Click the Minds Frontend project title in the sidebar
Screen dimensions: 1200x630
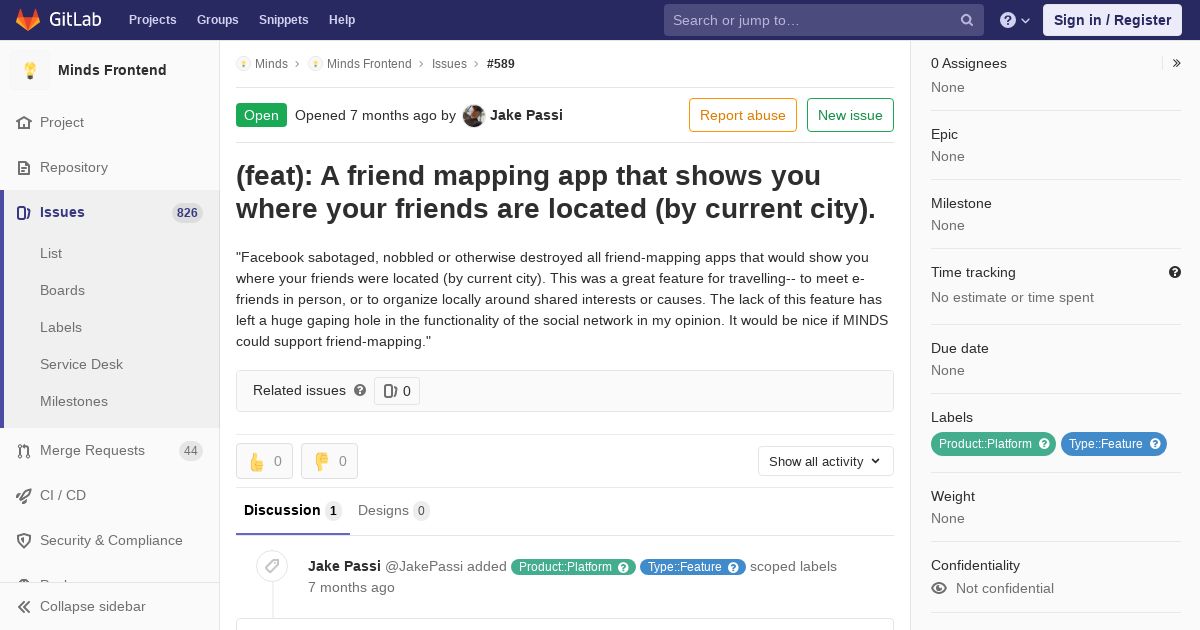[112, 70]
